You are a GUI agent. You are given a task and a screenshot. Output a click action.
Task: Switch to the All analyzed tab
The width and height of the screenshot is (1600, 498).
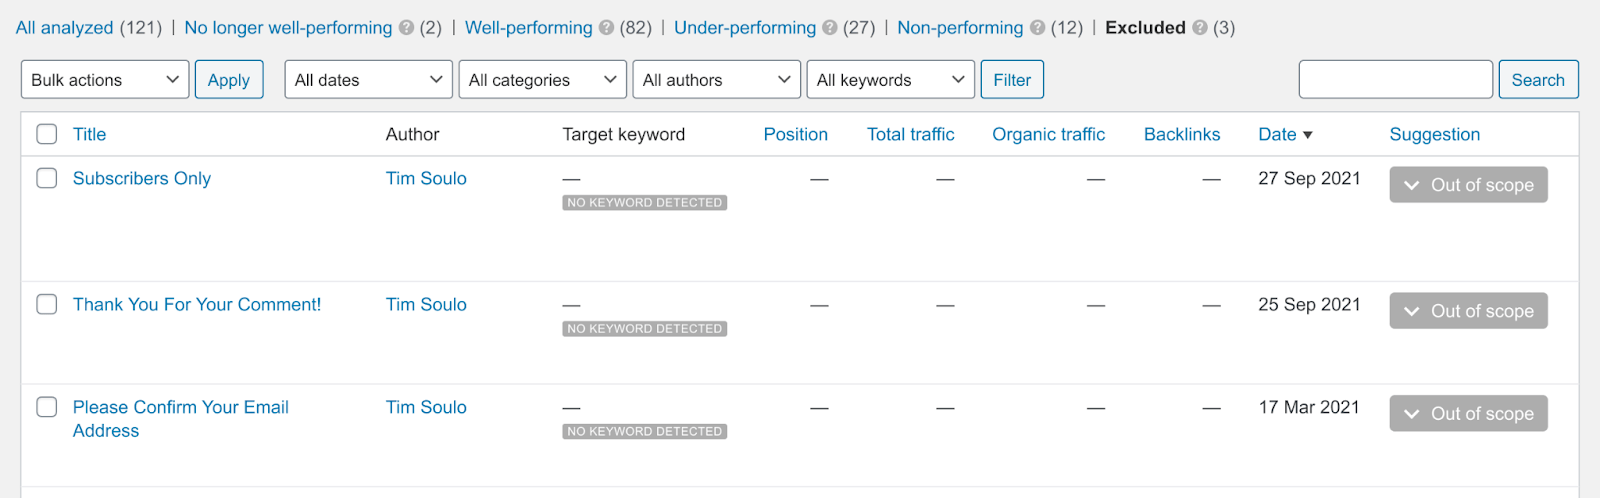[x=65, y=28]
